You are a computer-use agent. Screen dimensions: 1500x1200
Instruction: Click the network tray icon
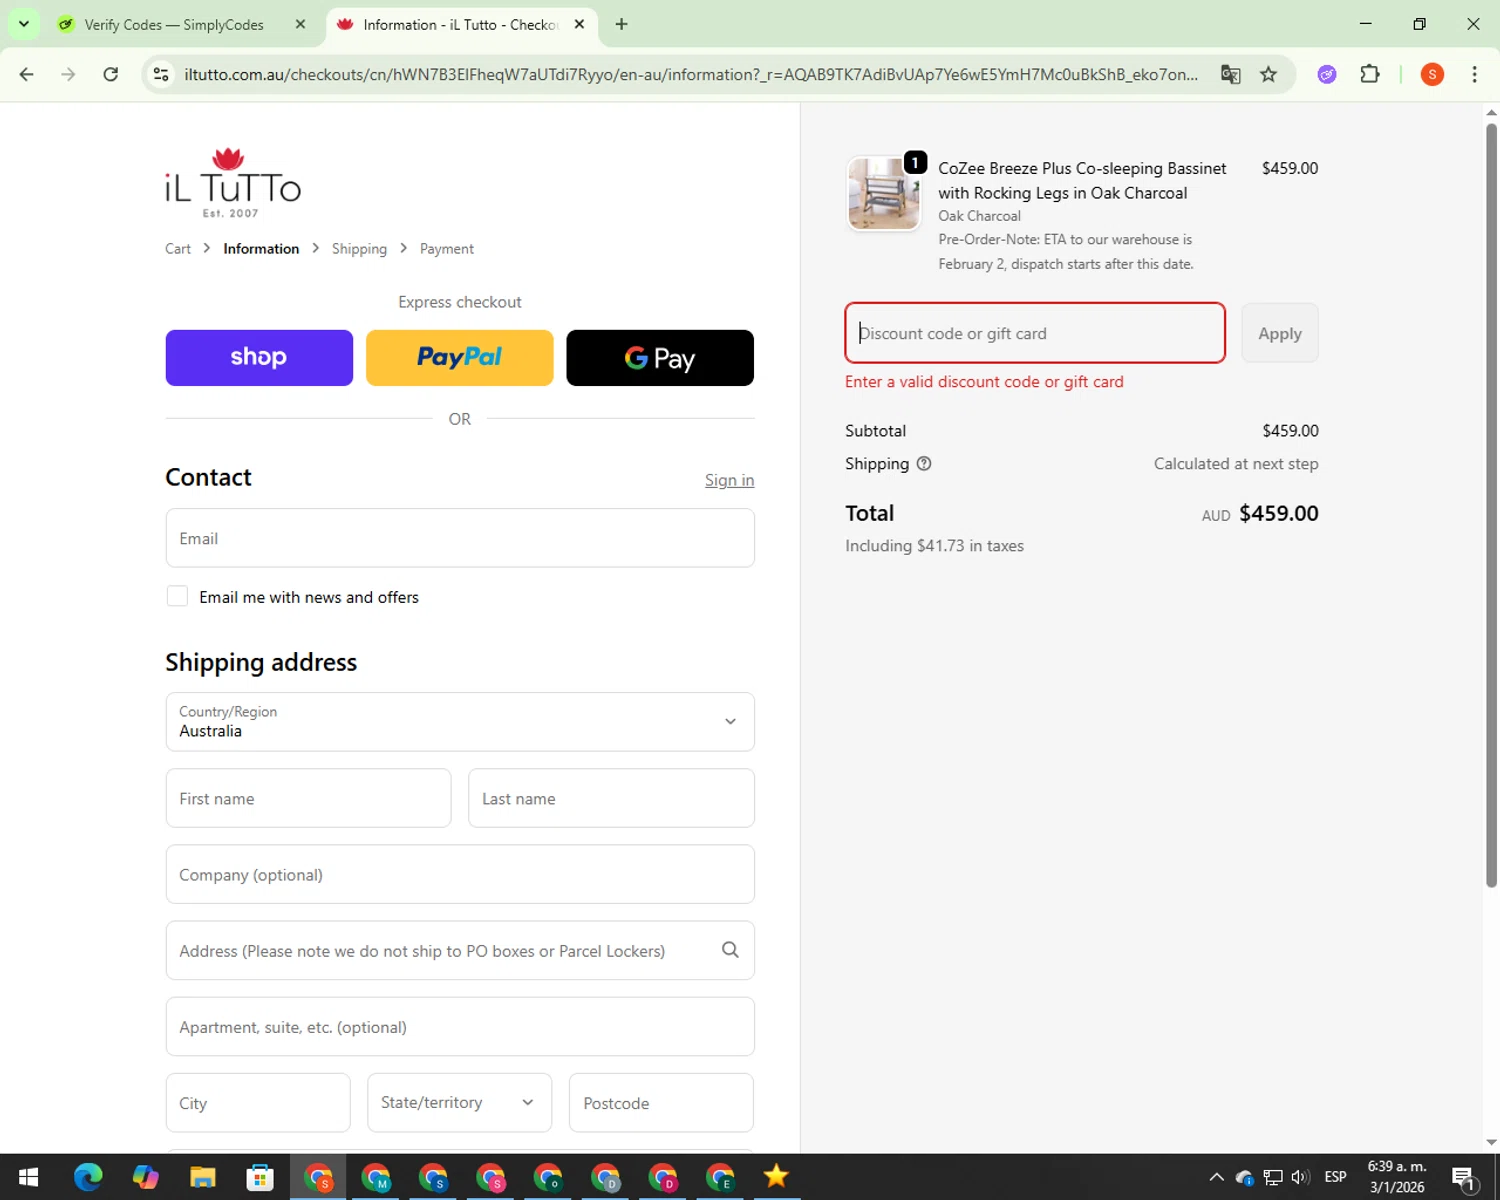(1272, 1177)
